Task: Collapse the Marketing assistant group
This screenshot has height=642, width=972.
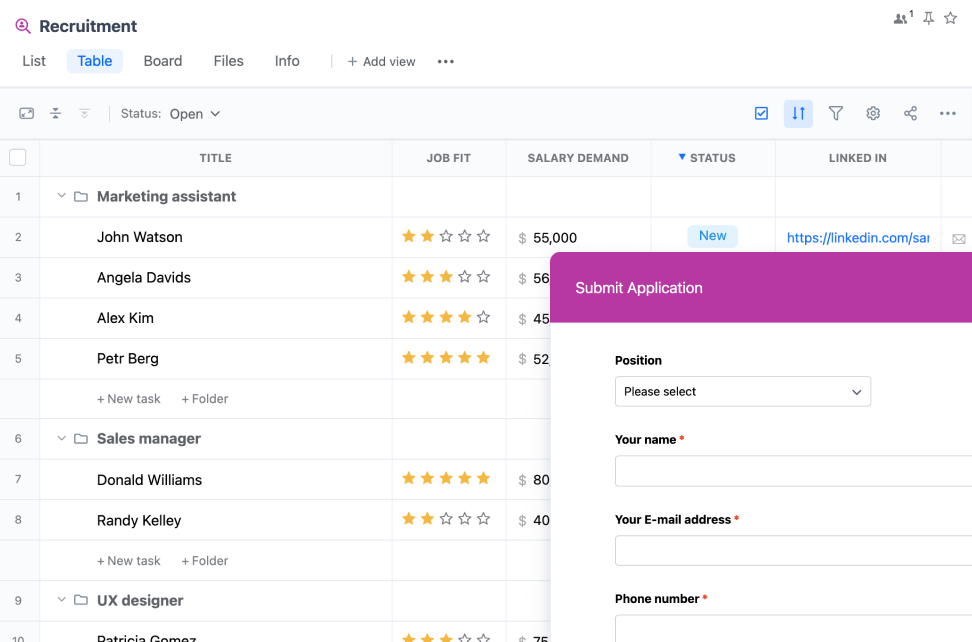Action: 61,196
